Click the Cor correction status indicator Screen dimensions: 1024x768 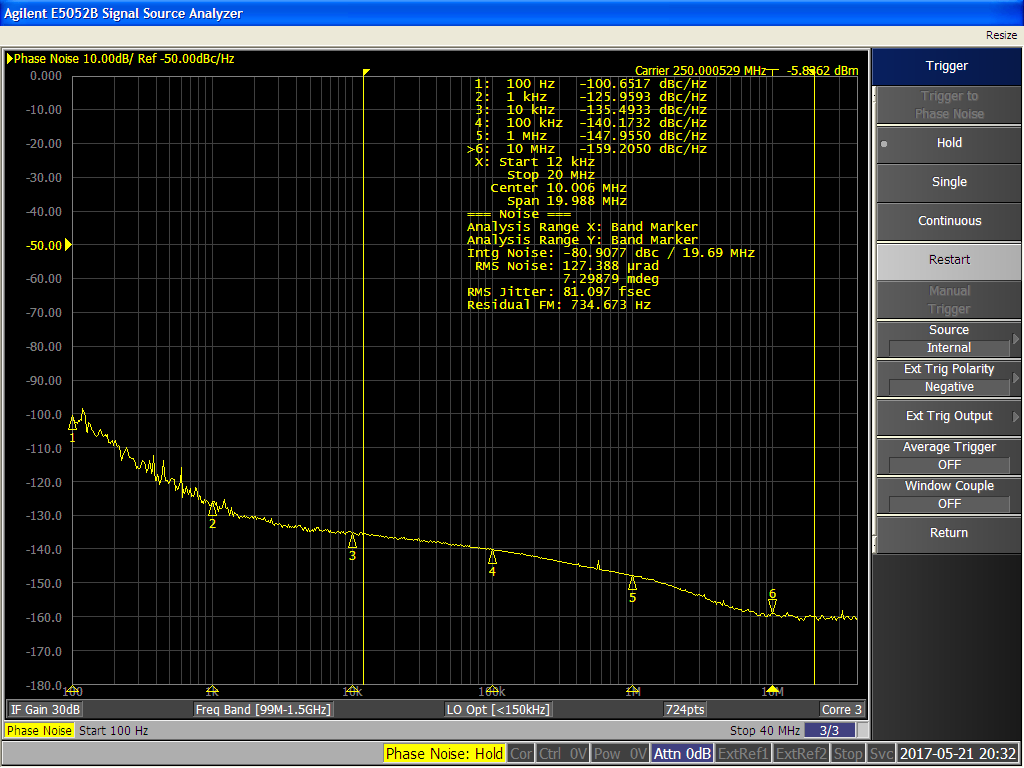click(x=520, y=754)
